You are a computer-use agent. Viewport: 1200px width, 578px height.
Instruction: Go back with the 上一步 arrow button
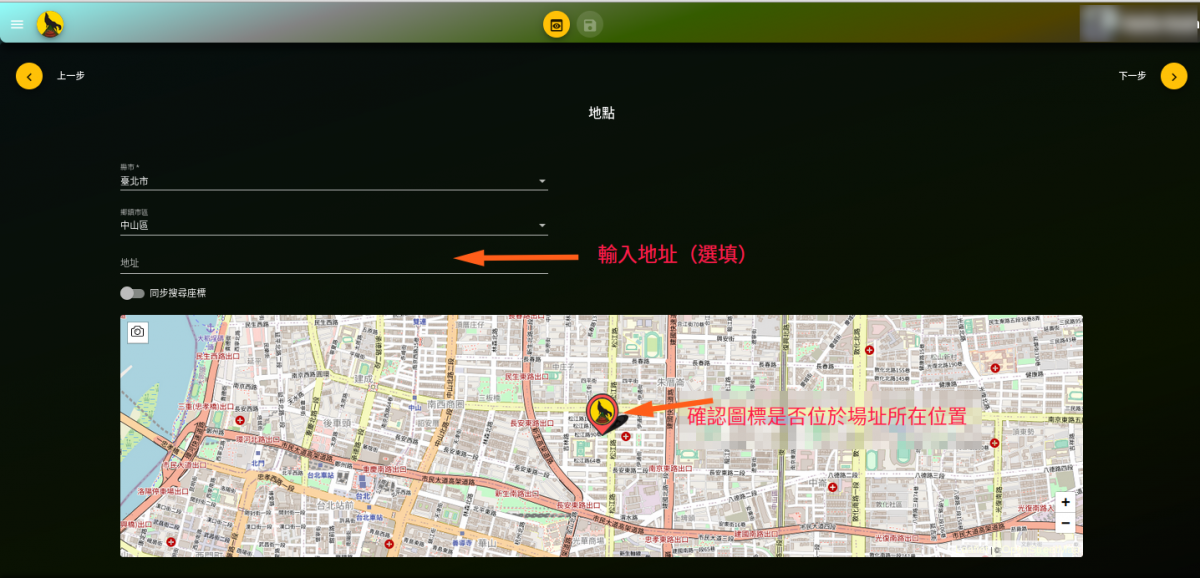point(29,75)
